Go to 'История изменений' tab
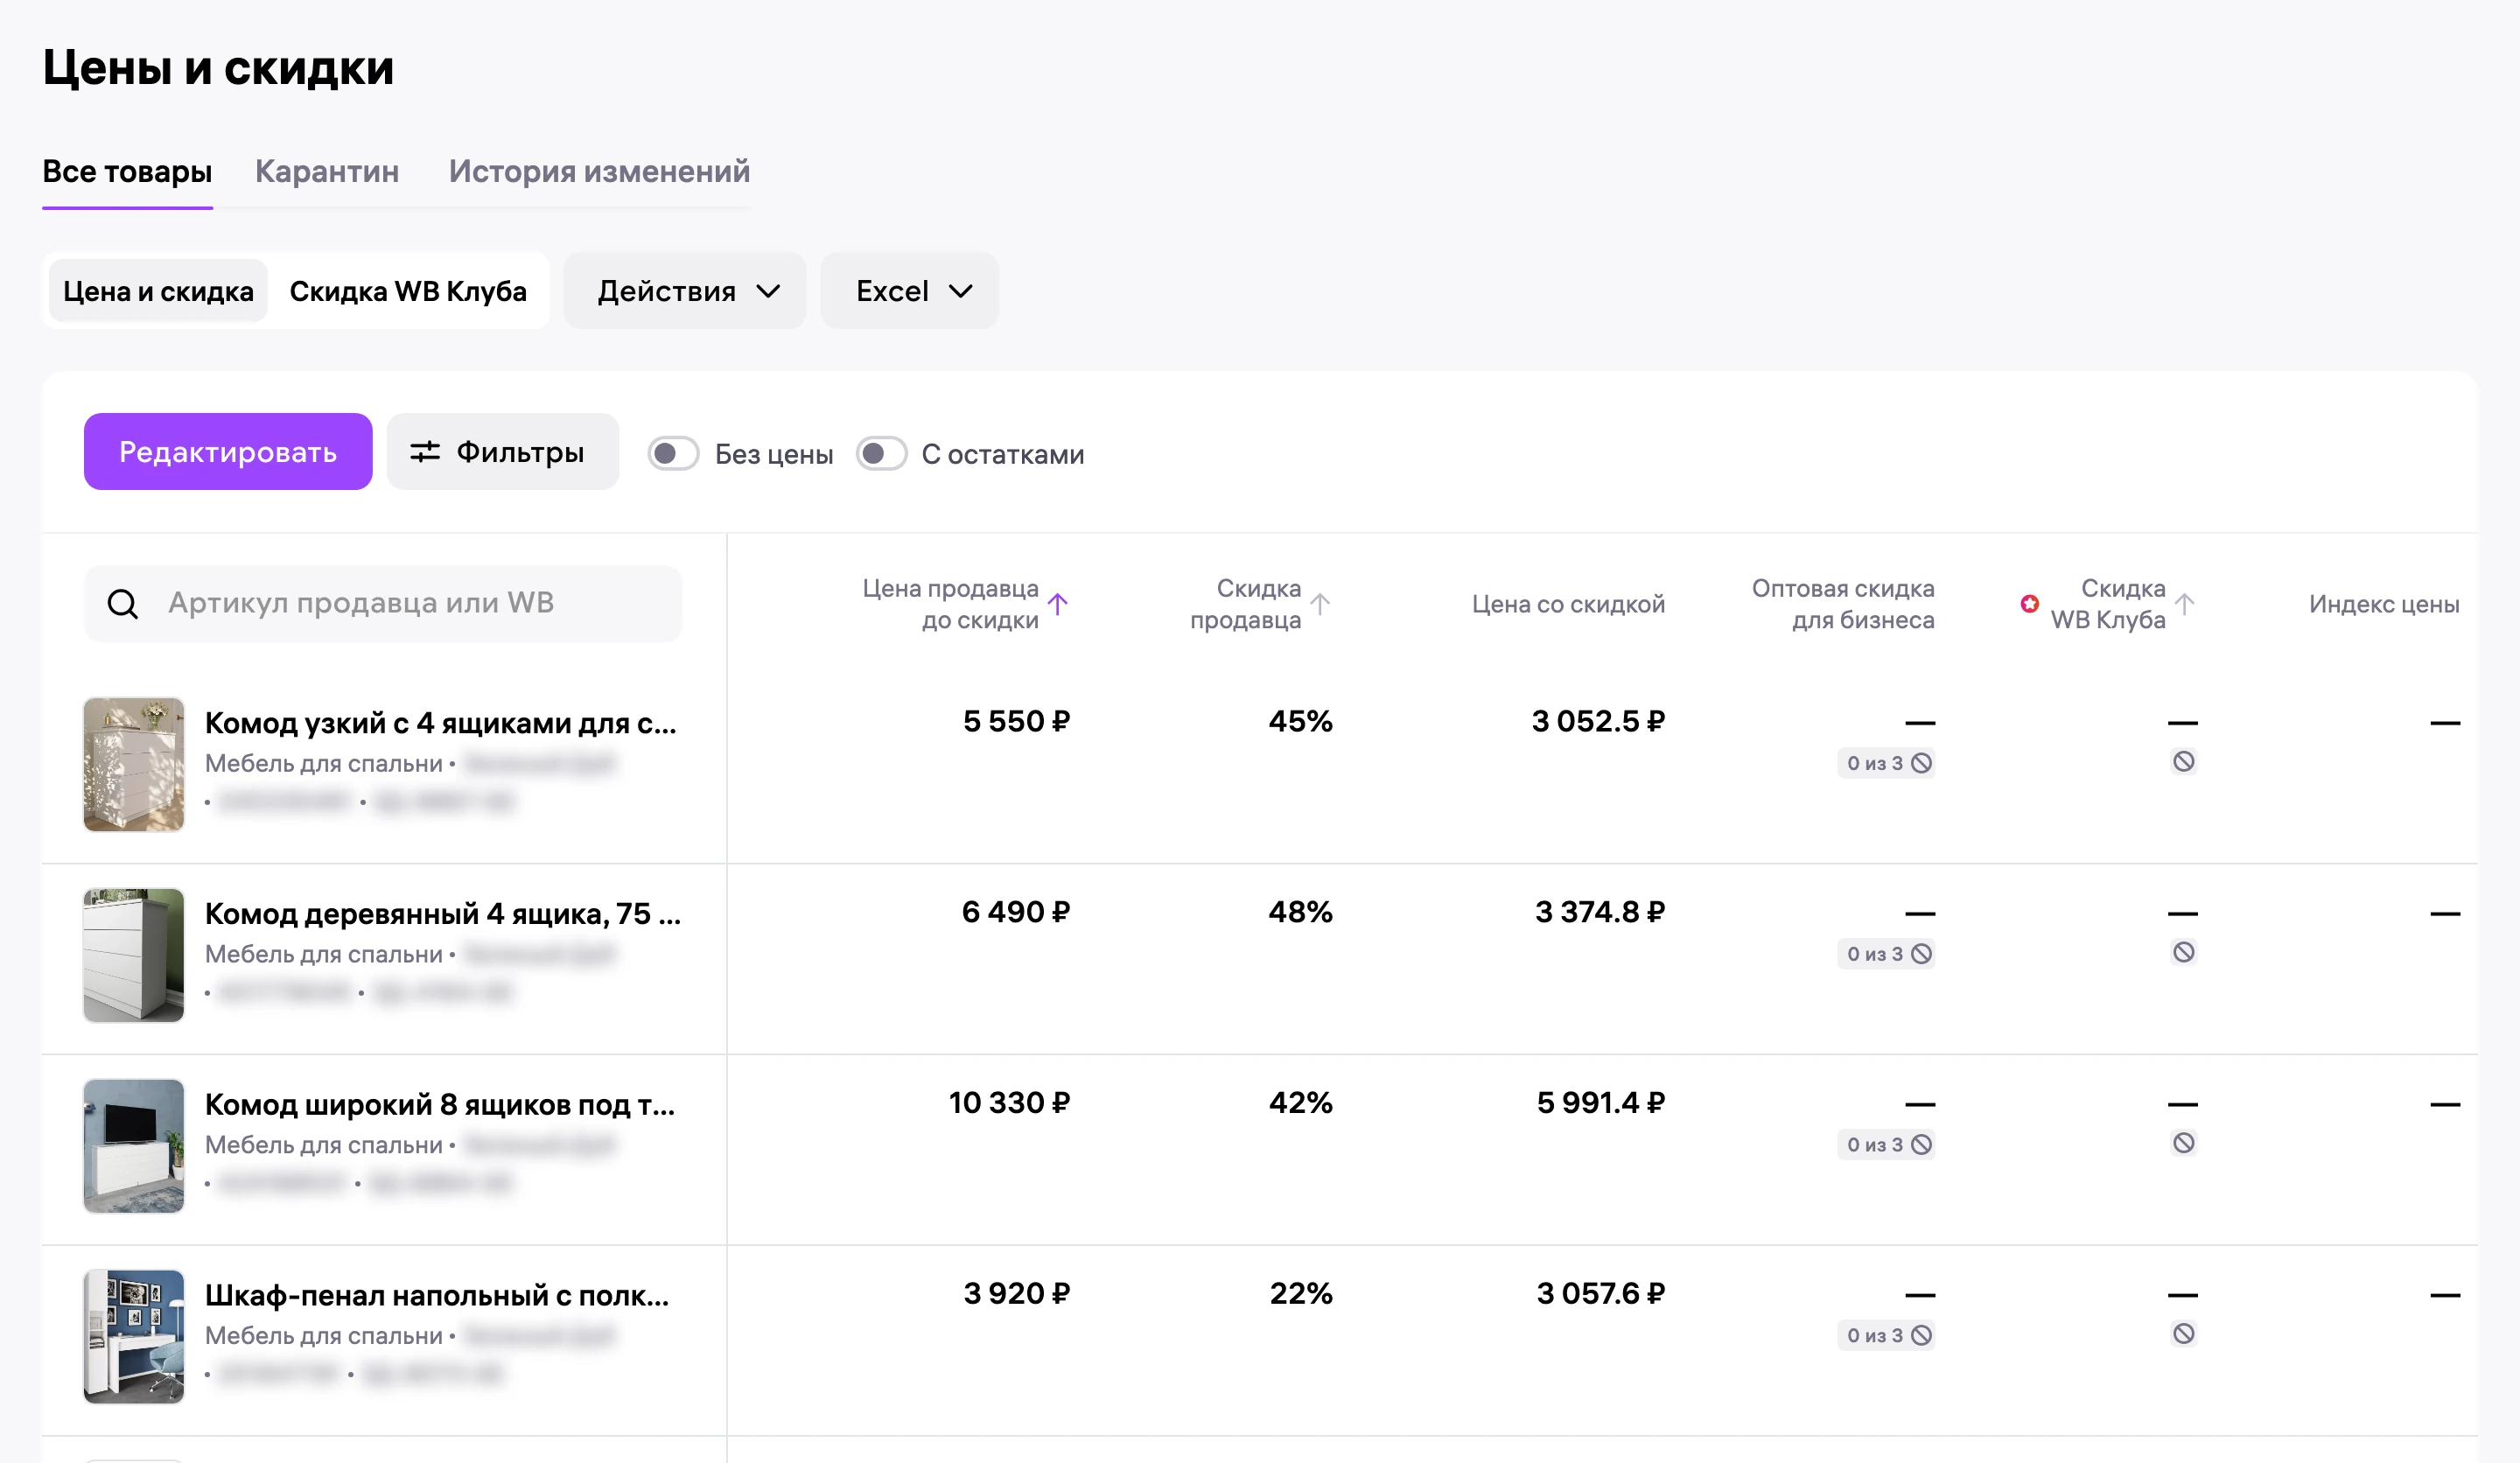The width and height of the screenshot is (2520, 1463). click(x=599, y=171)
